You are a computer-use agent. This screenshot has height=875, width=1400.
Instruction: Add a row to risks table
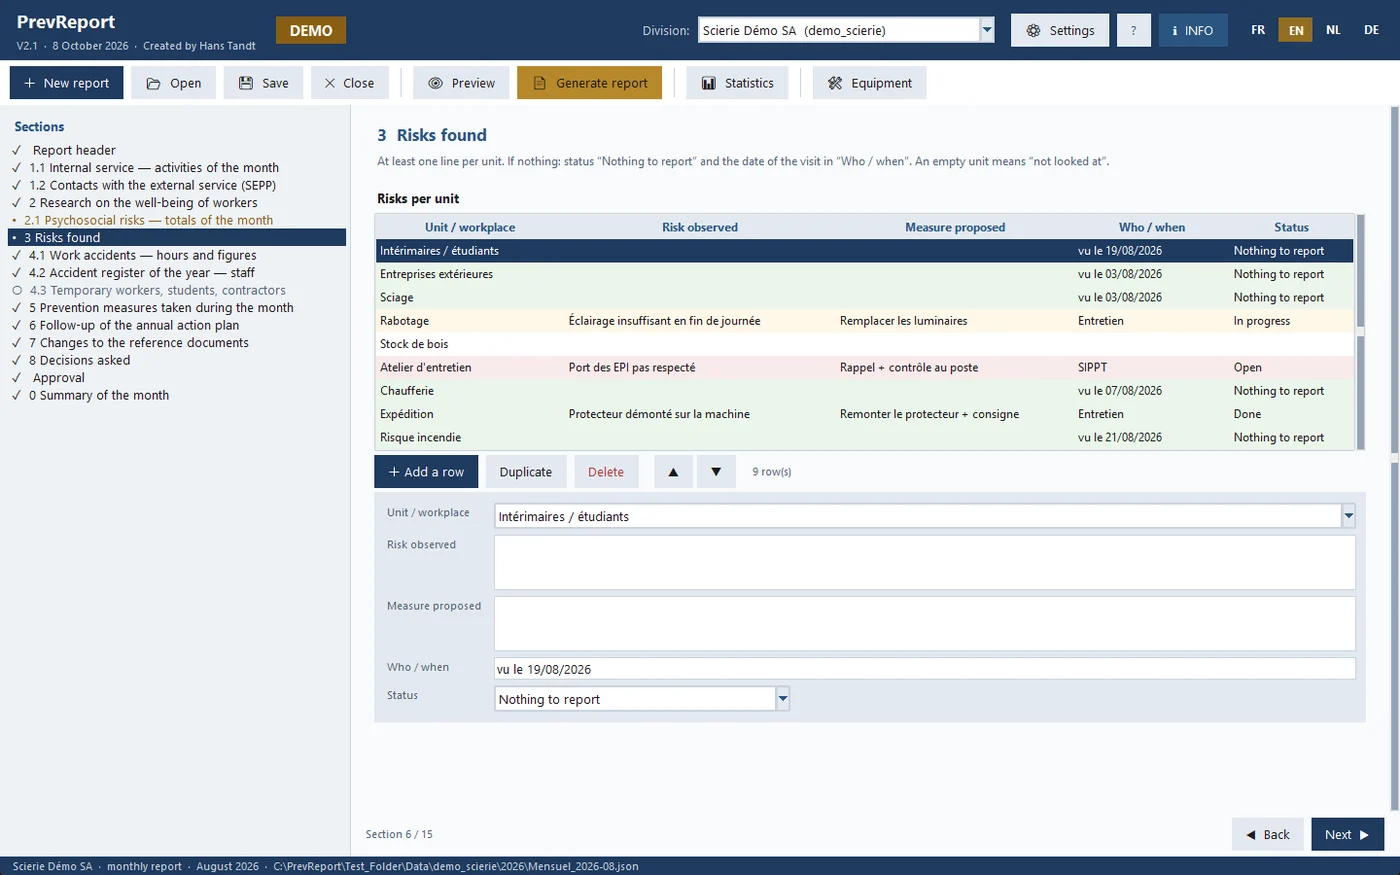[426, 472]
